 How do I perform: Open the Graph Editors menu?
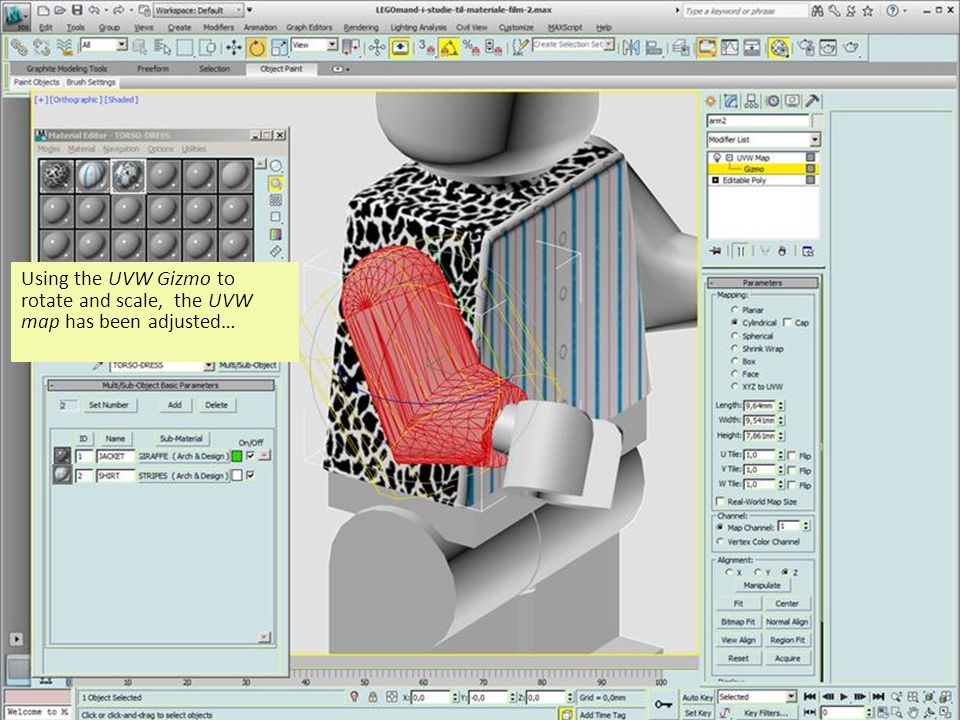(x=309, y=28)
